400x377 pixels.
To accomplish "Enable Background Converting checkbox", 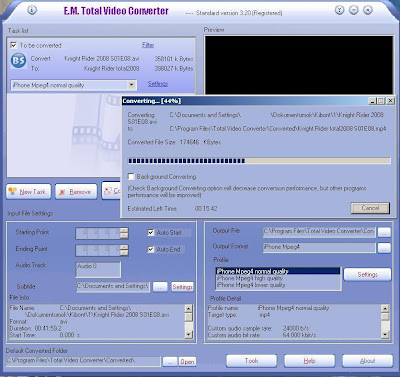I will tap(131, 176).
